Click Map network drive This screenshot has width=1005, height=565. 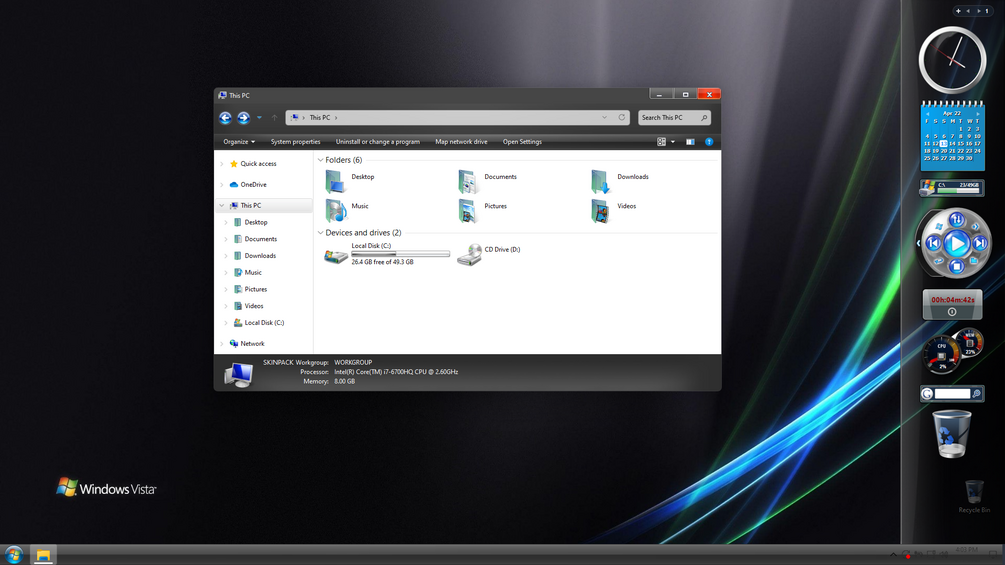click(461, 142)
